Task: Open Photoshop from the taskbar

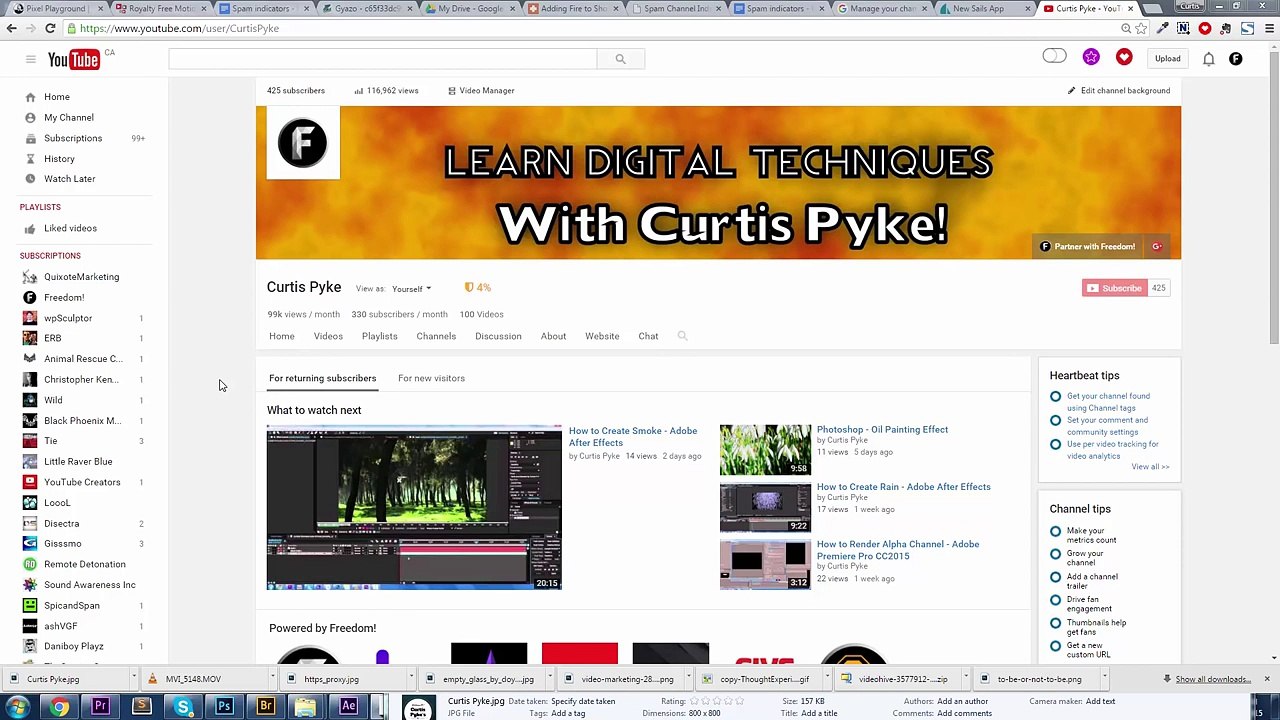Action: pyautogui.click(x=224, y=707)
